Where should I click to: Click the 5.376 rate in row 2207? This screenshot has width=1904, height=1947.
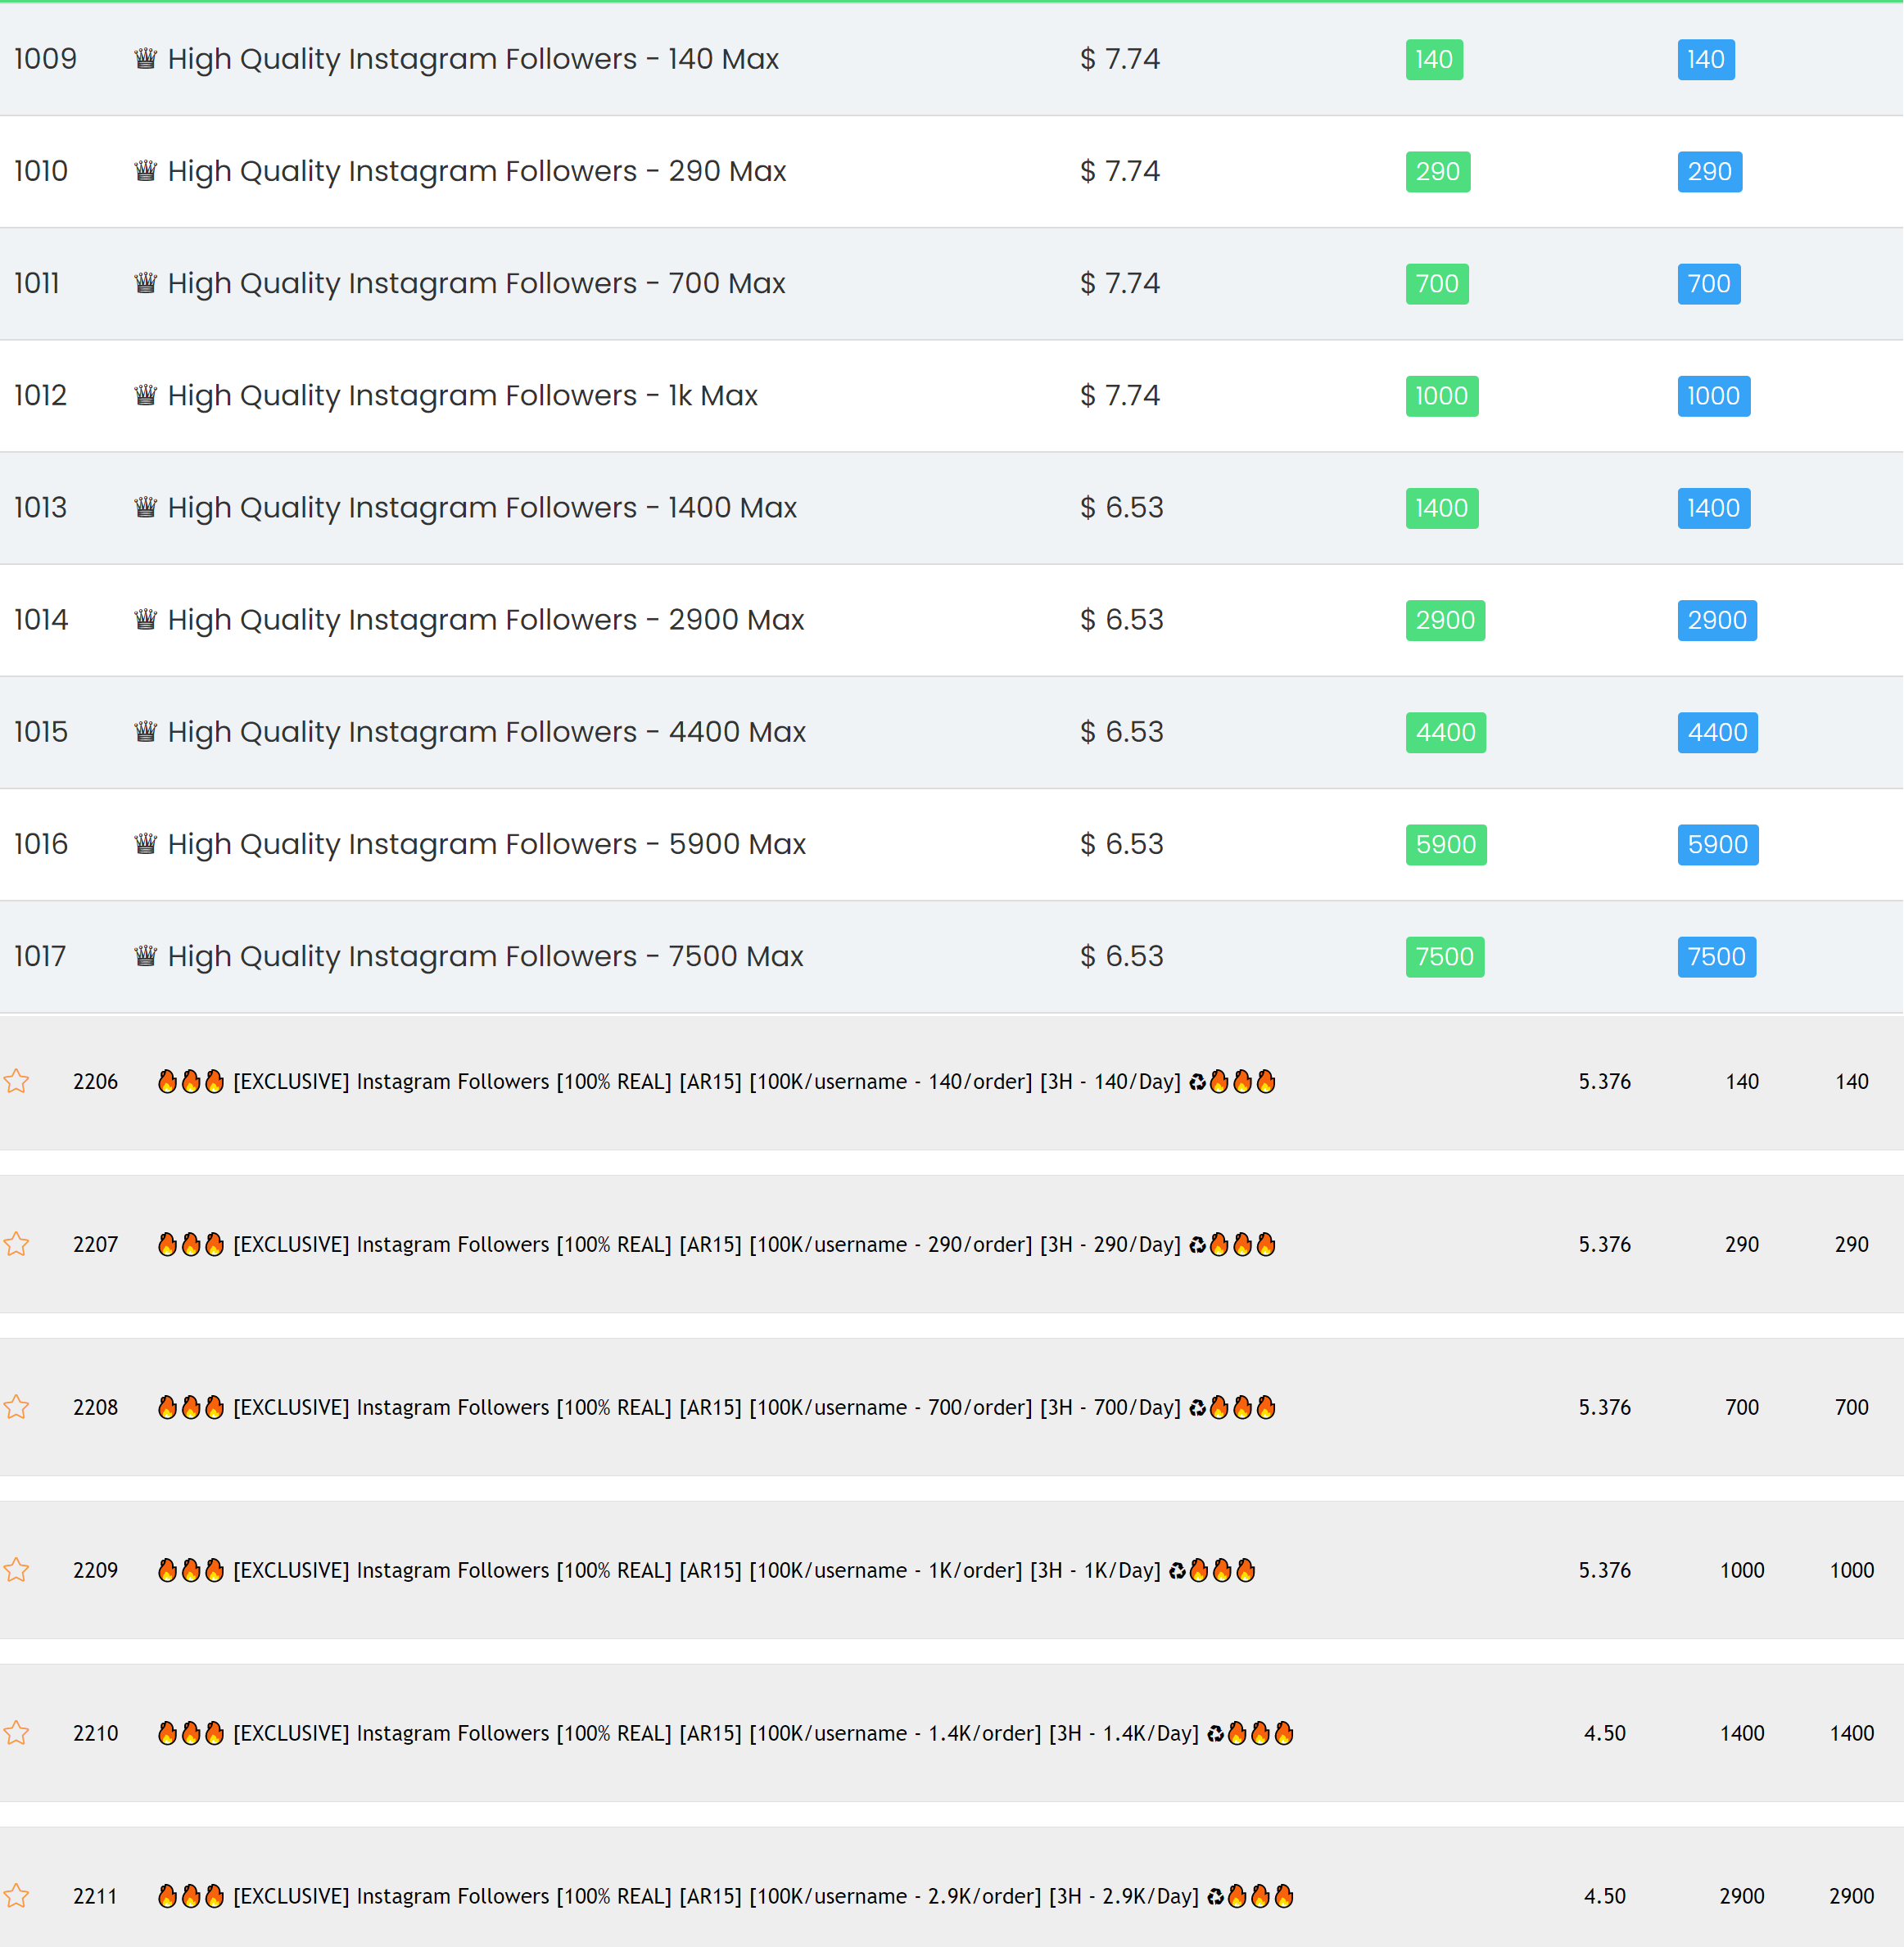coord(1604,1244)
